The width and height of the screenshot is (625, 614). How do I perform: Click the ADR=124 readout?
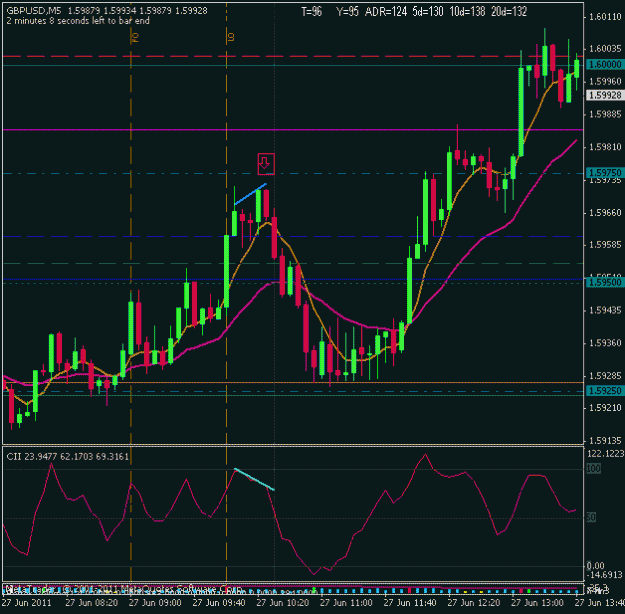386,12
